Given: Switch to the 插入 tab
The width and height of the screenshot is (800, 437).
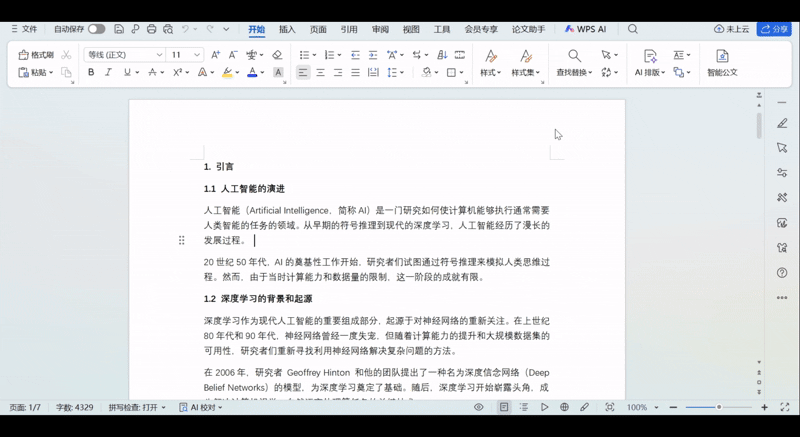Looking at the screenshot, I should (x=287, y=30).
